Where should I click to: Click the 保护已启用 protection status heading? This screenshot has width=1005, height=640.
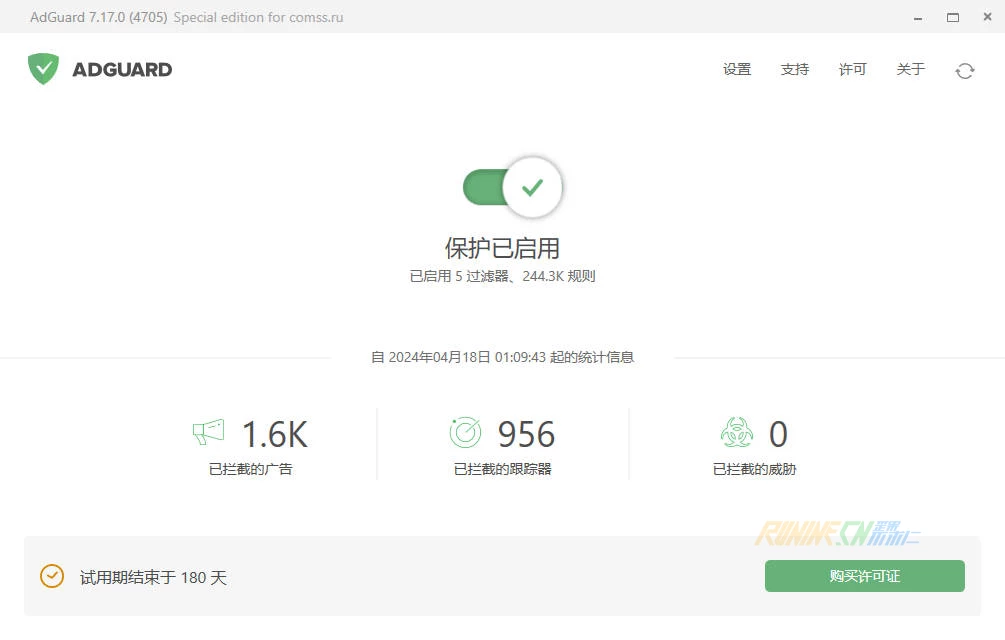coord(502,248)
